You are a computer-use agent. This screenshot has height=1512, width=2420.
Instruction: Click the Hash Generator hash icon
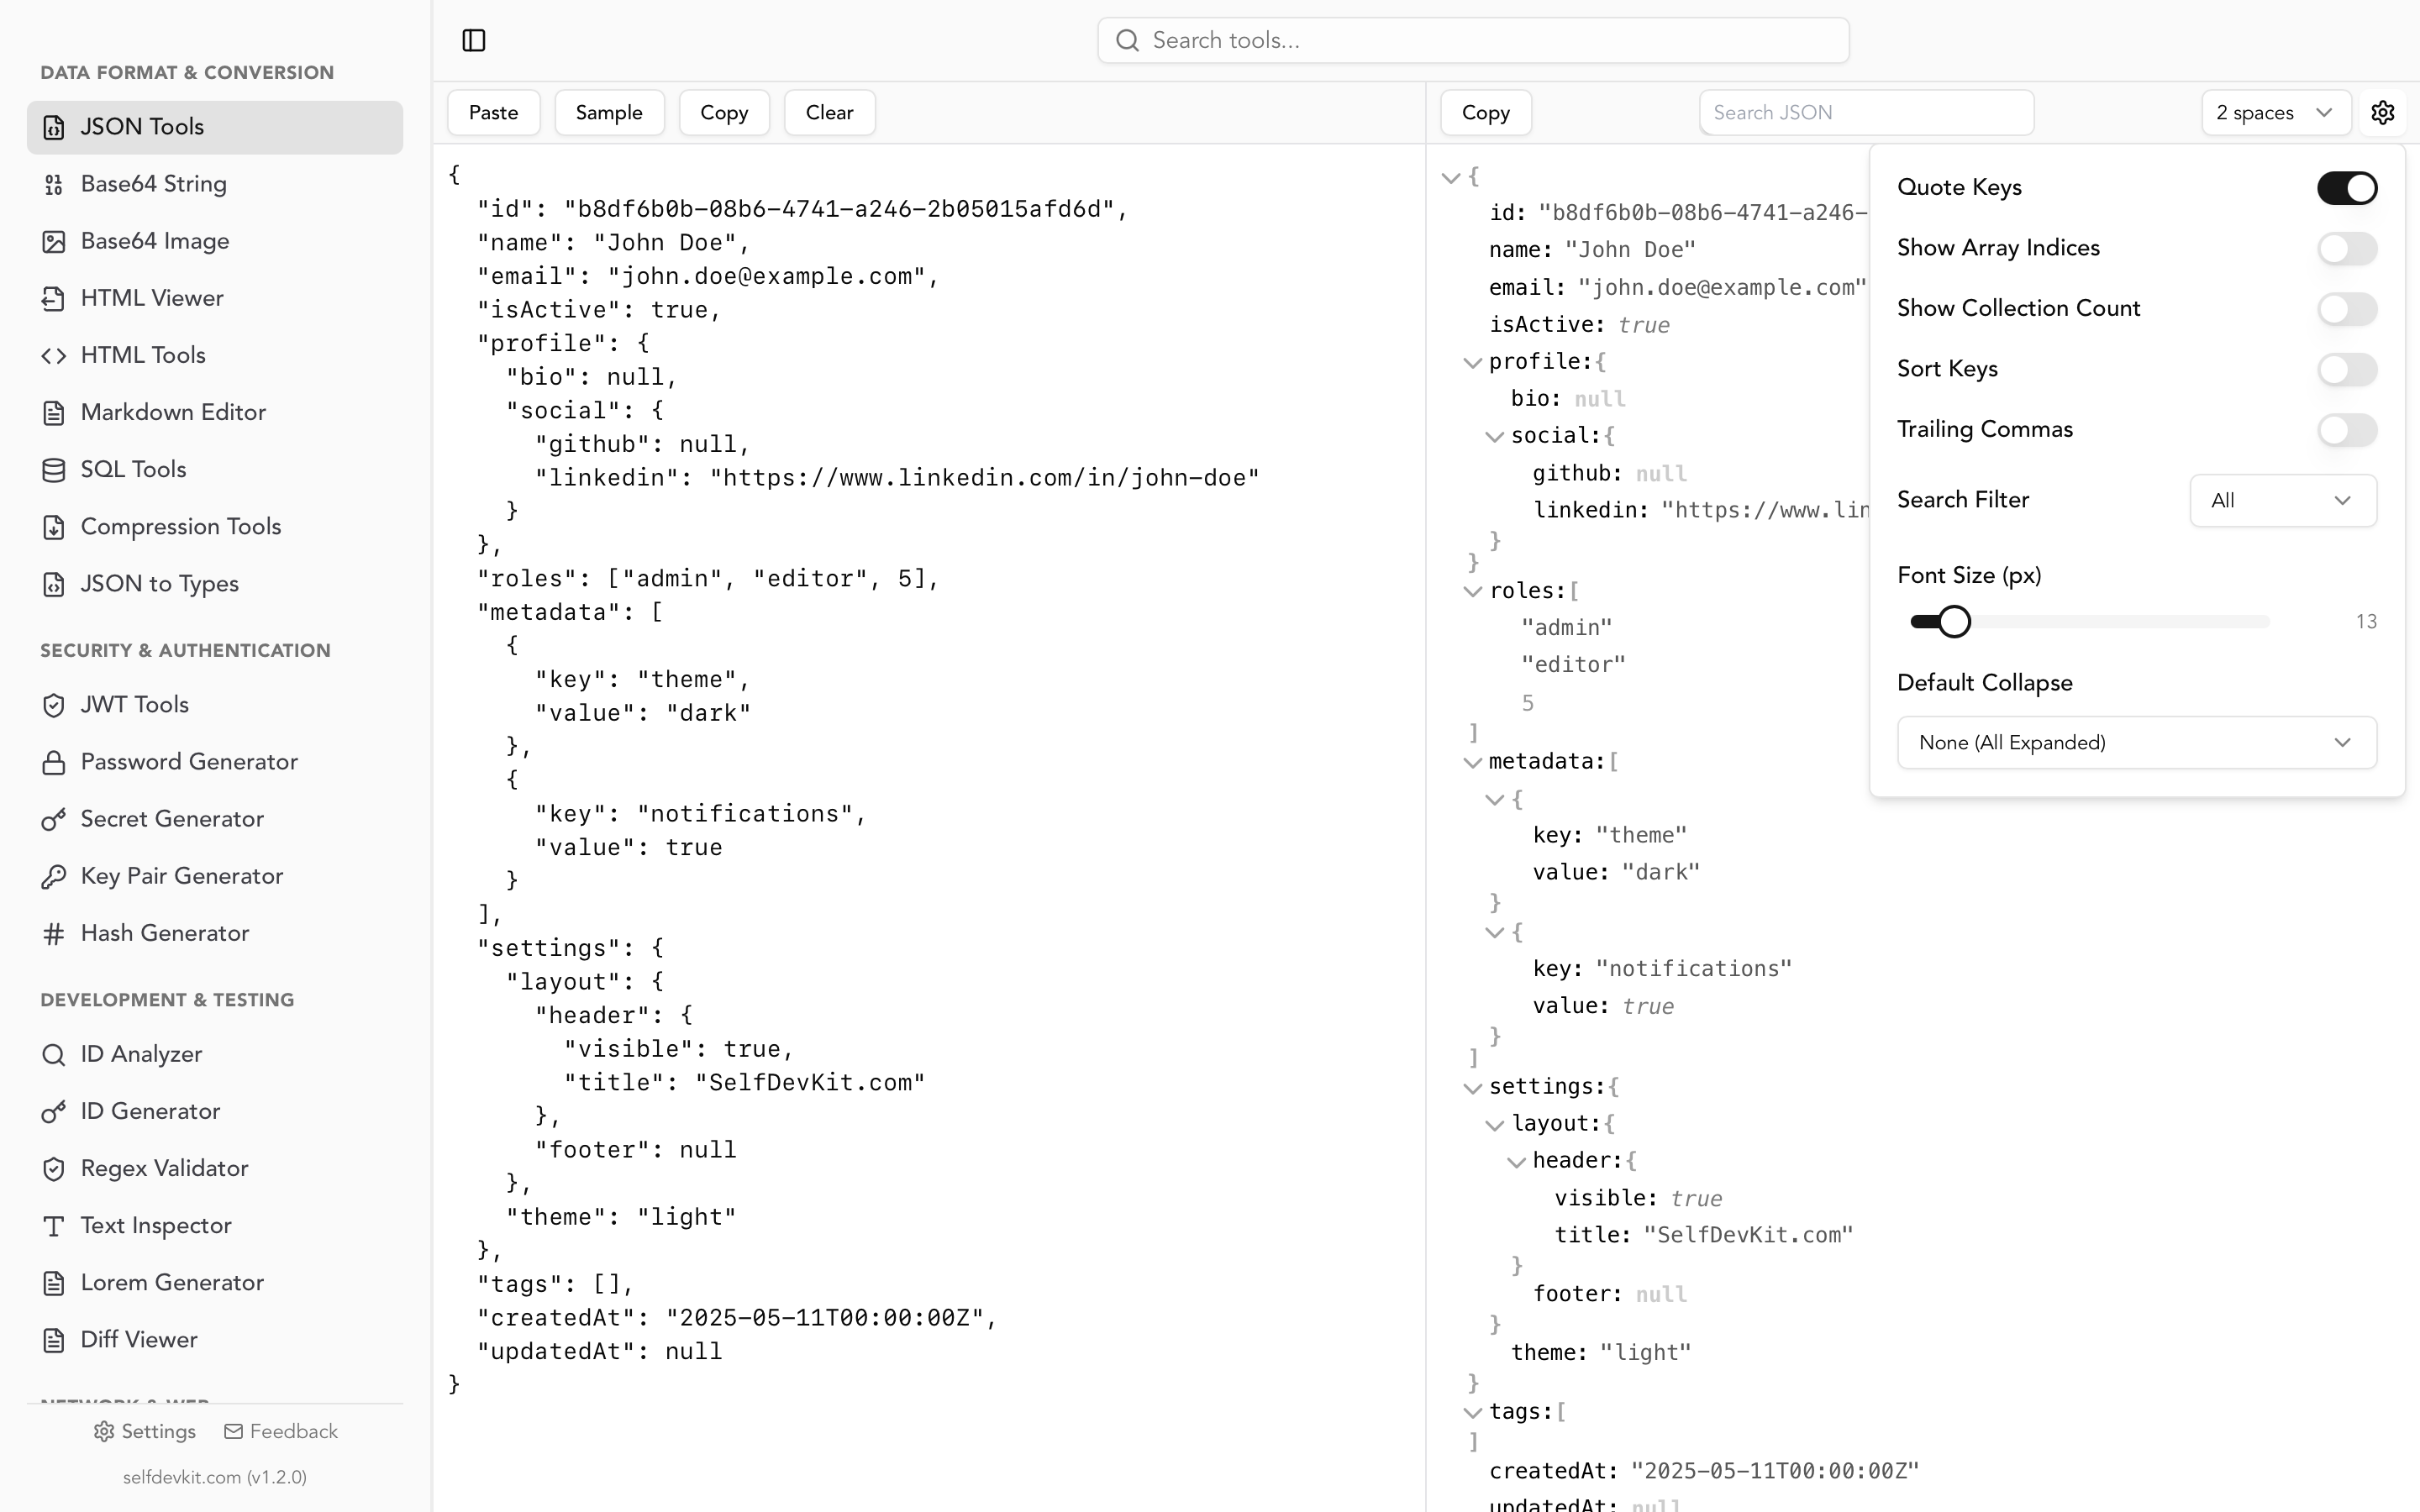(x=54, y=933)
